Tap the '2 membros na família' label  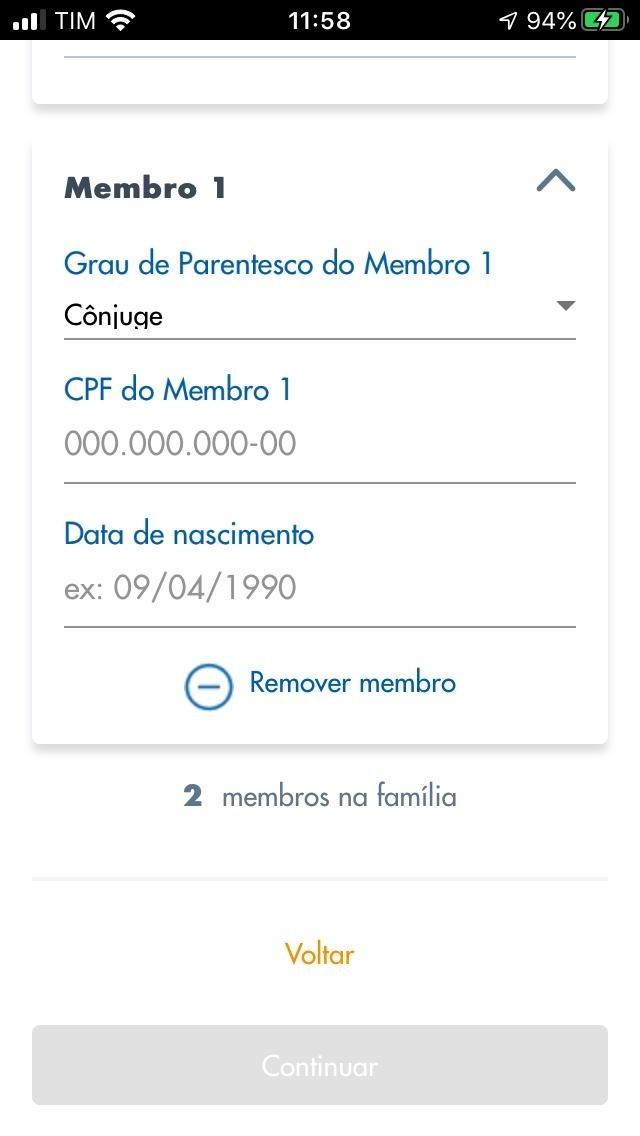tap(320, 796)
